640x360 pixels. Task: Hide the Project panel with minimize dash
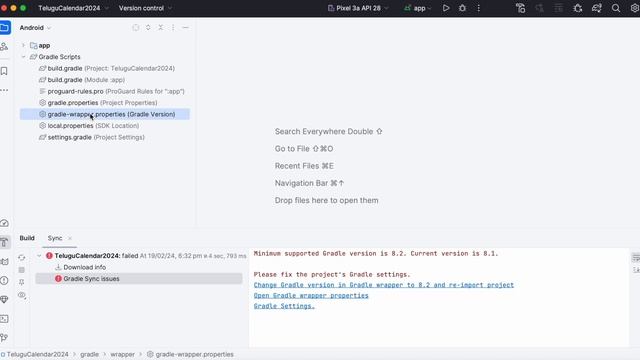pyautogui.click(x=185, y=27)
